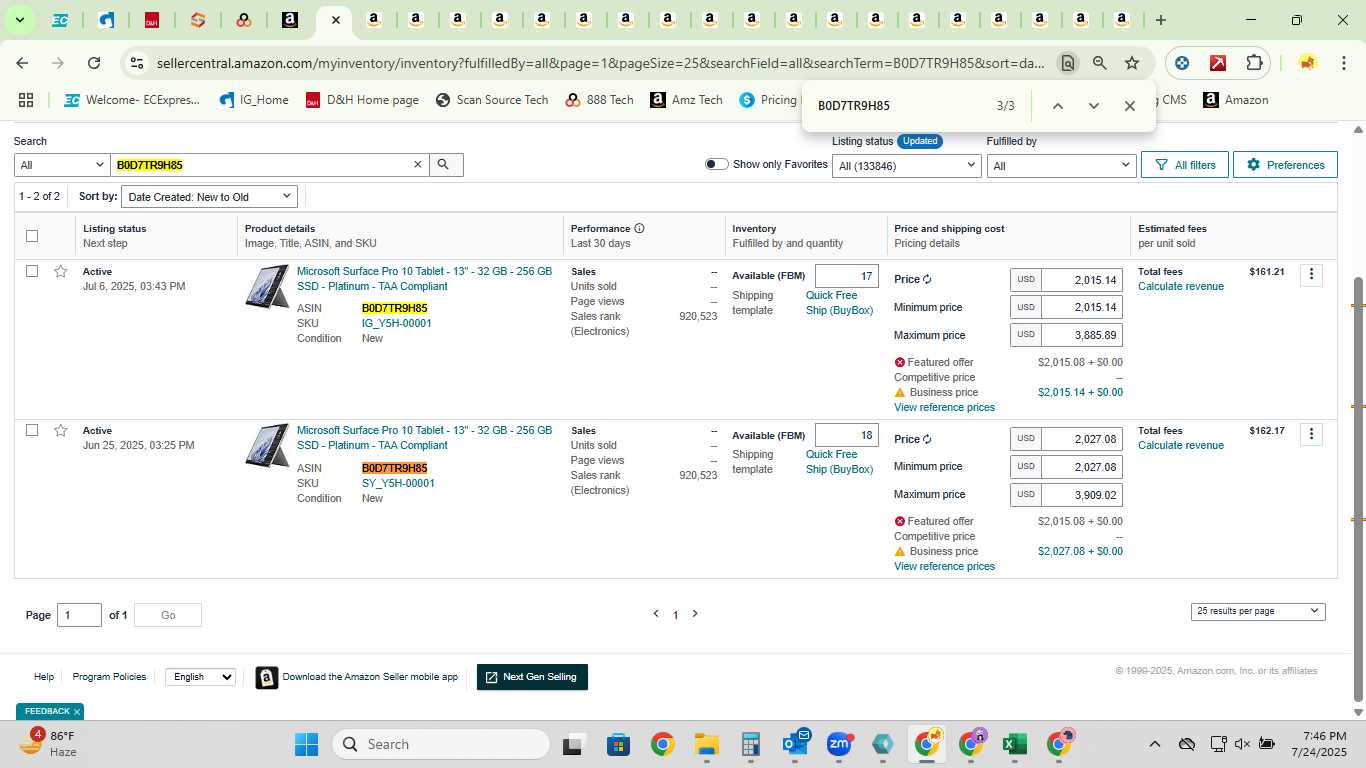The height and width of the screenshot is (768, 1366).
Task: Favorite the SY_Y5H-00001 listing star
Action: coord(60,430)
